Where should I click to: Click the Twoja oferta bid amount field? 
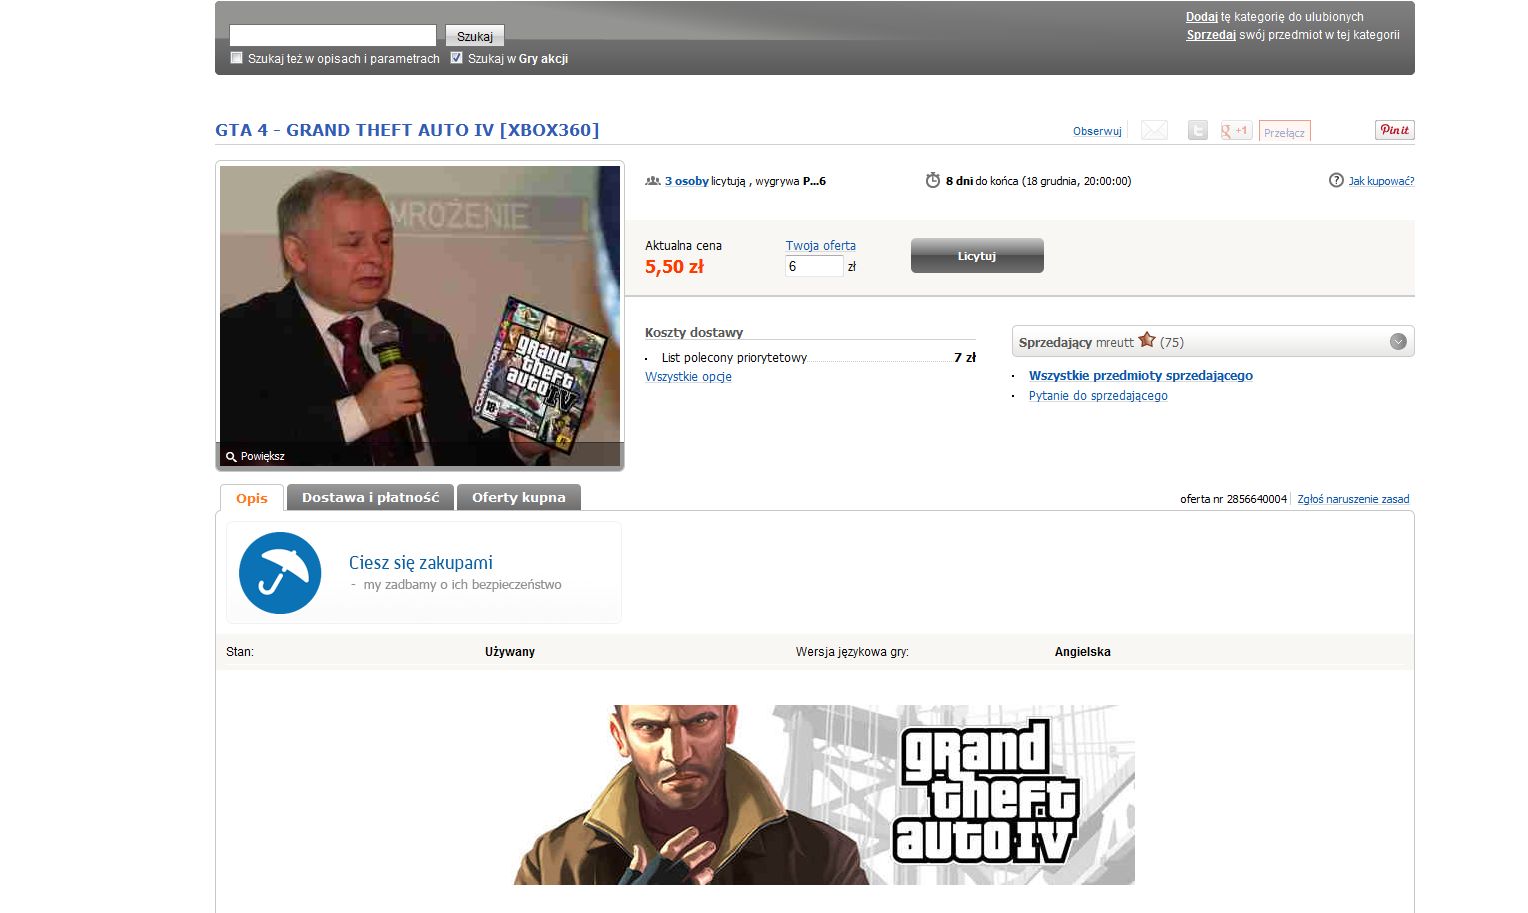pos(814,267)
